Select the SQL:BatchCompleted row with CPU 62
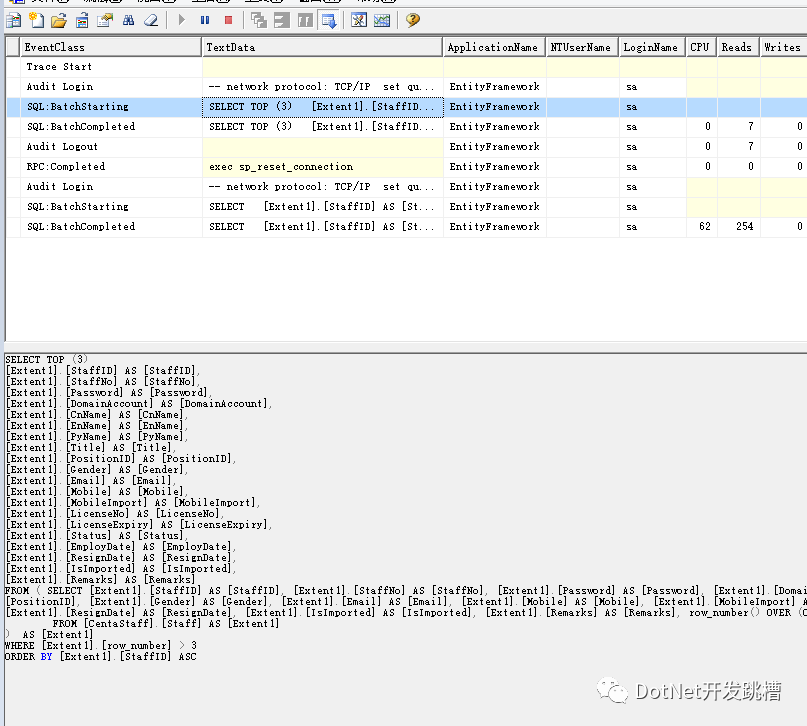The image size is (807, 726). (x=406, y=227)
